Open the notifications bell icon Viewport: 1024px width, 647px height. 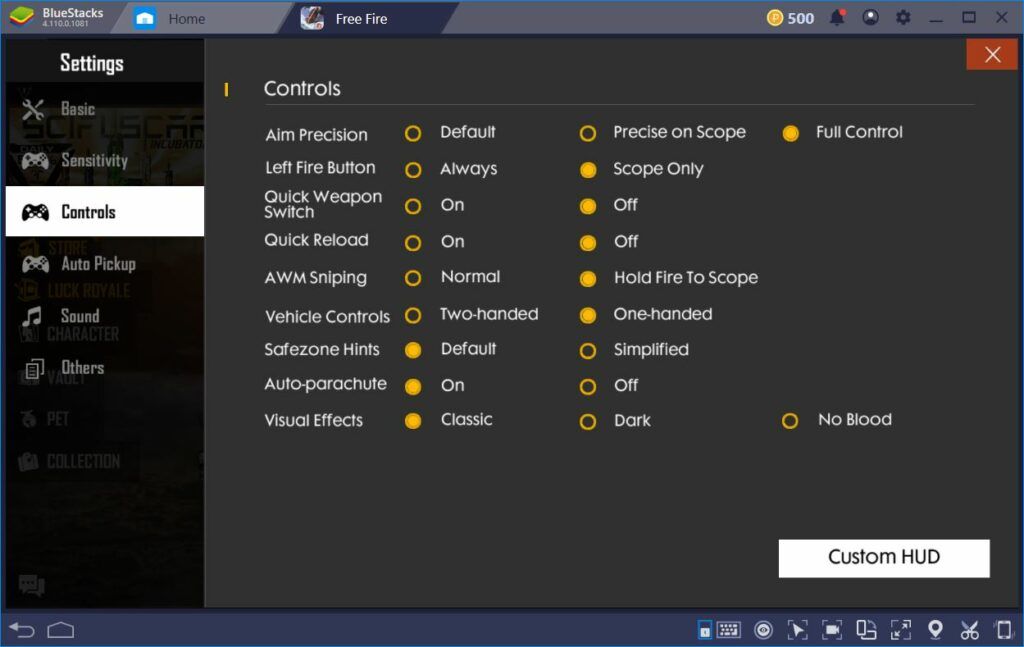coord(837,18)
